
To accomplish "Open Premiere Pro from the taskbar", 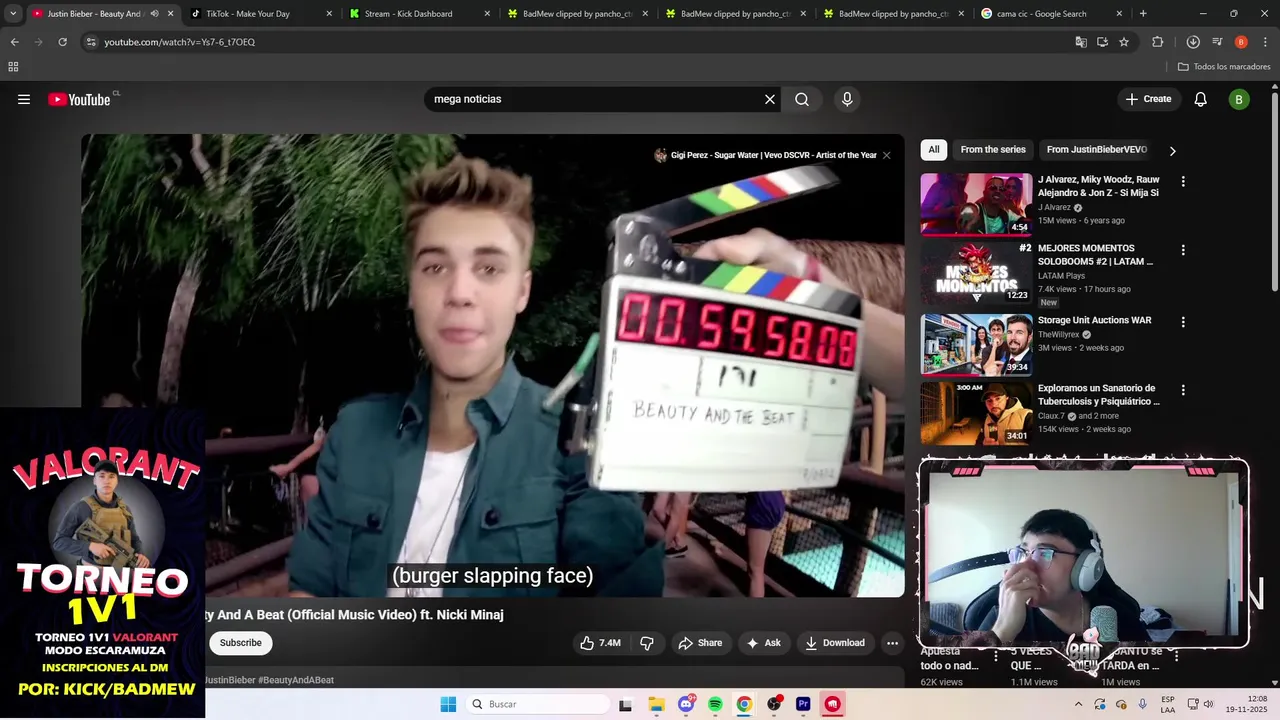I will [803, 704].
